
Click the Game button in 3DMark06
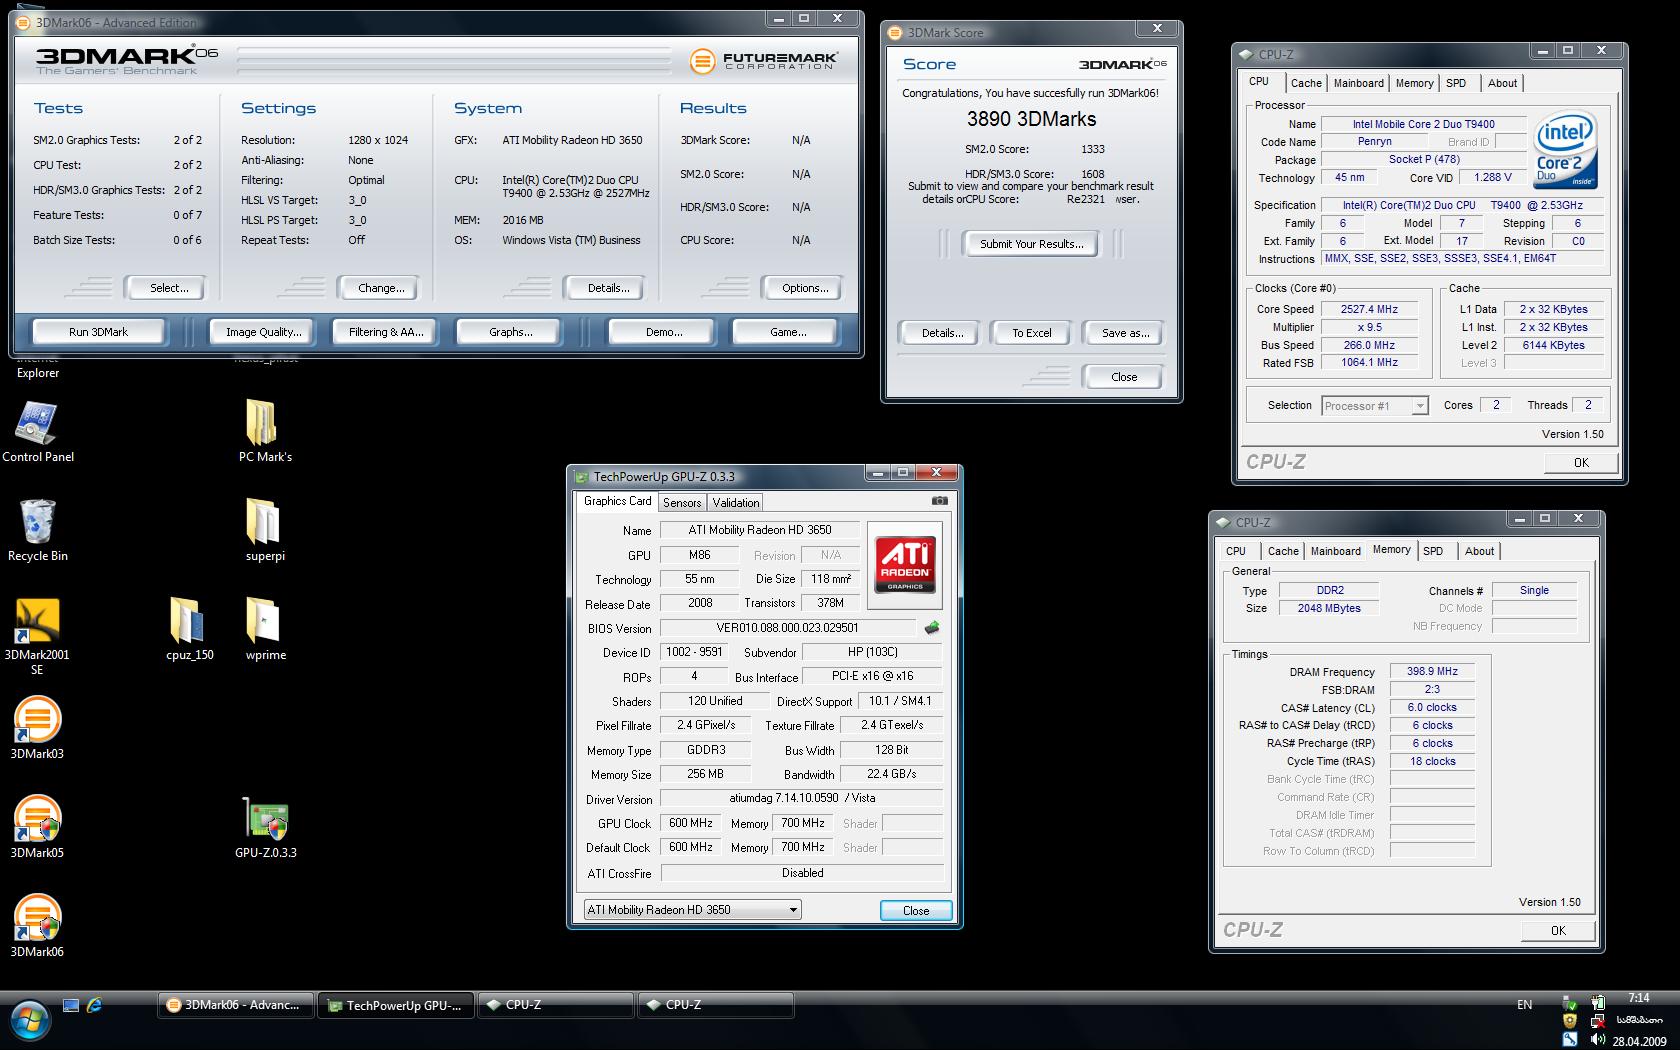(788, 332)
